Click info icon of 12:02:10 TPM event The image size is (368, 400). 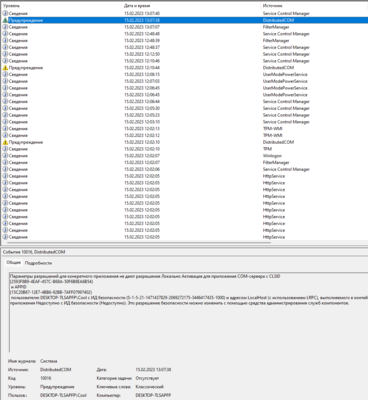pos(5,149)
